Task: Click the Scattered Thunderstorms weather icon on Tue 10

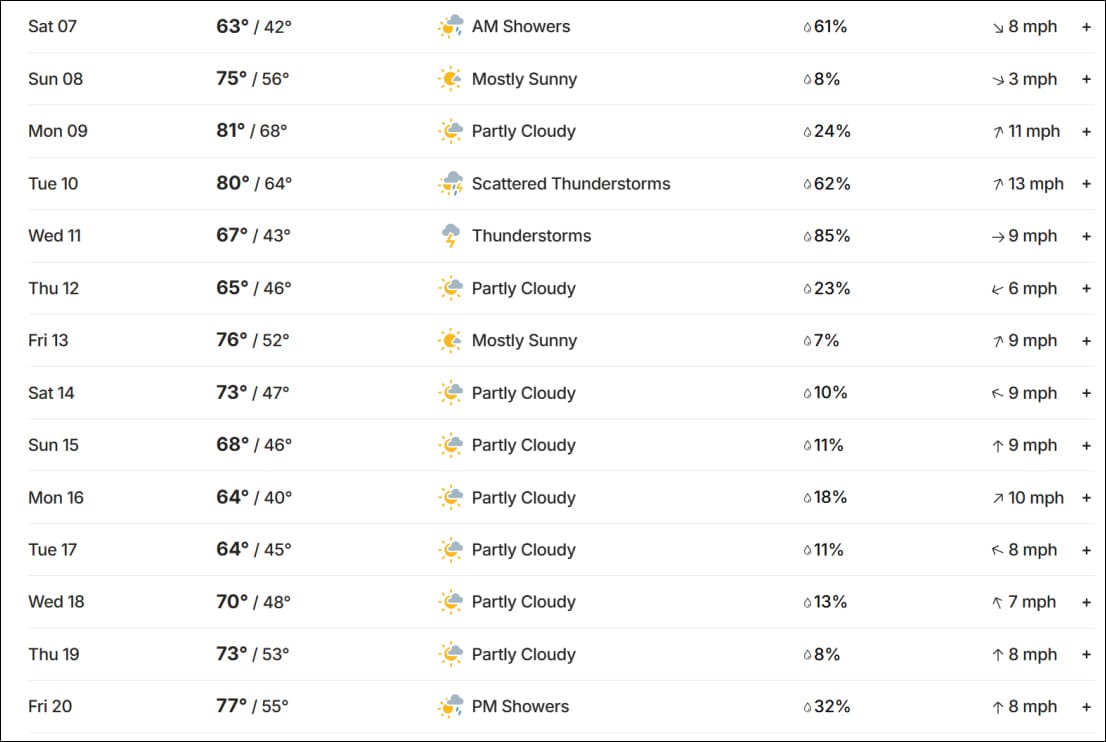Action: (451, 184)
